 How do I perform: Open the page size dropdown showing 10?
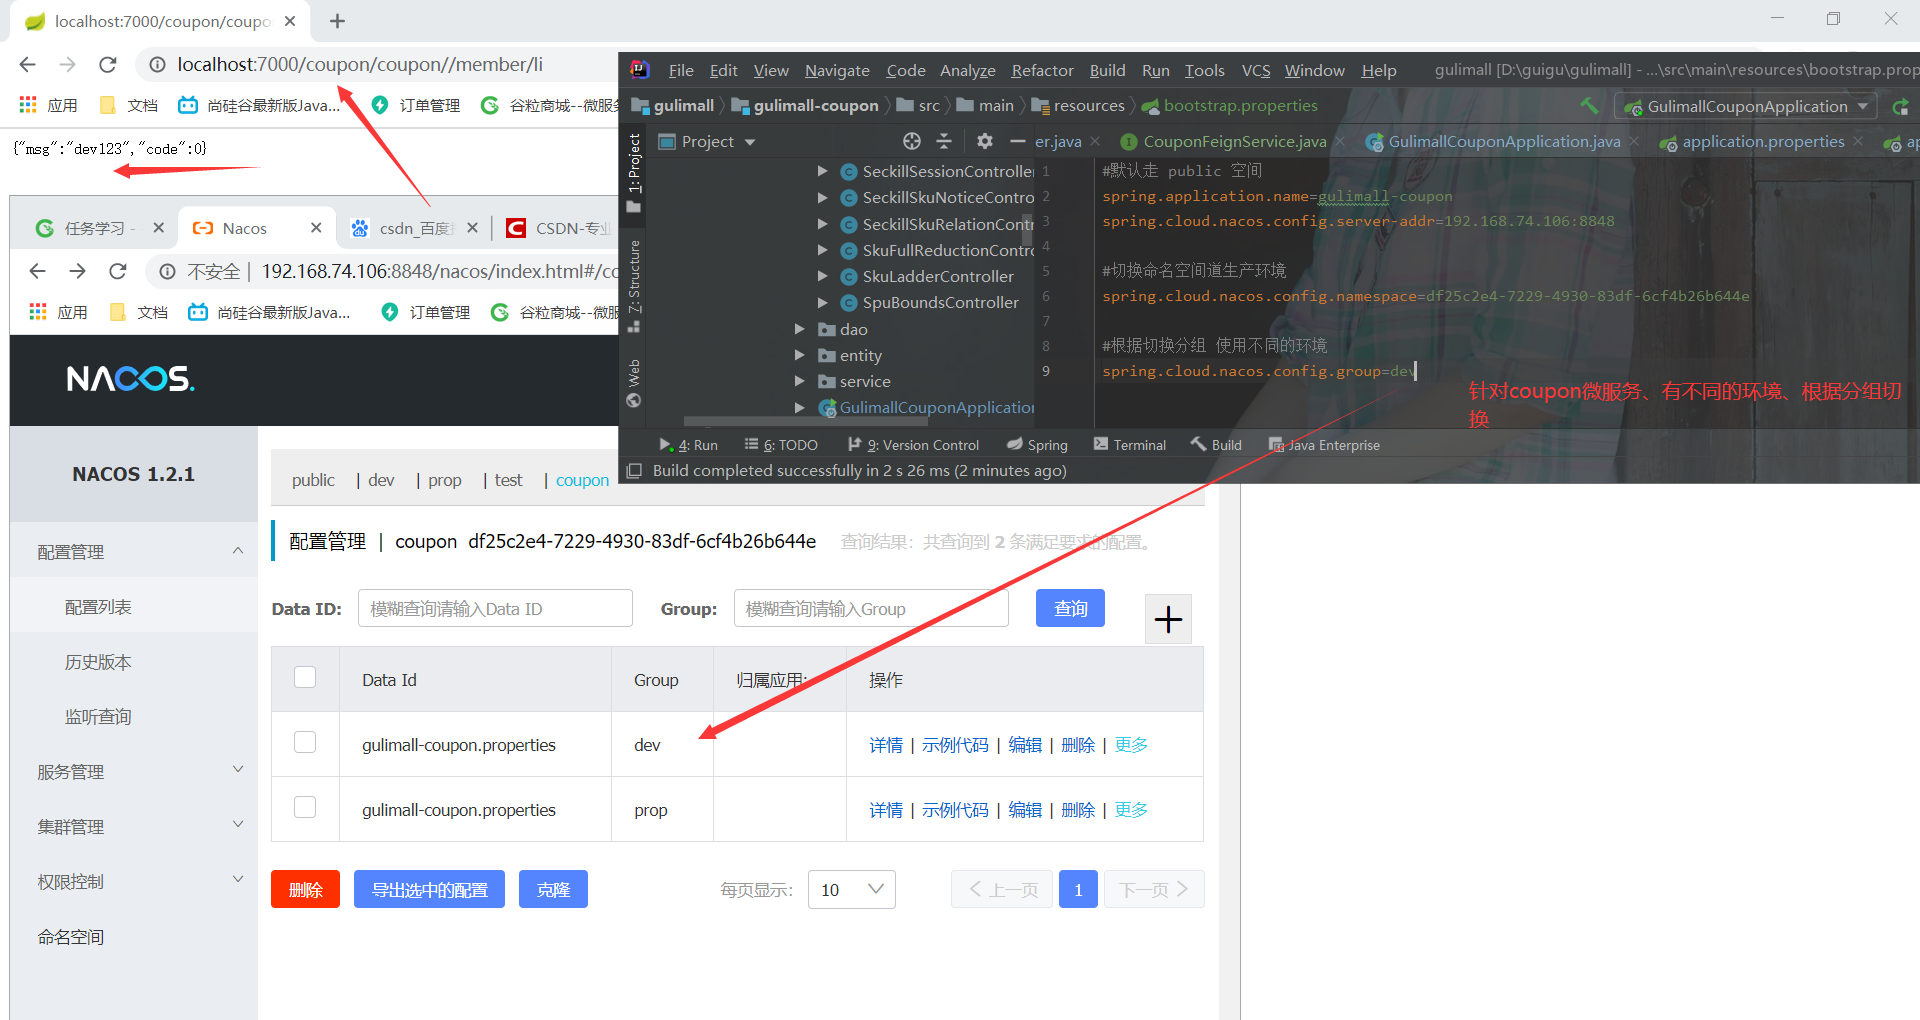click(x=851, y=889)
